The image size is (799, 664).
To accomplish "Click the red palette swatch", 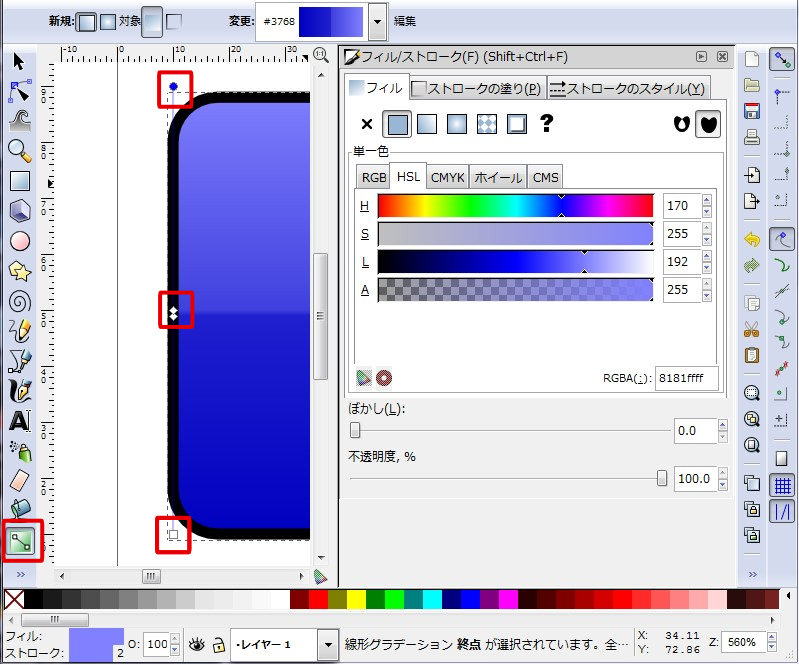I will tap(318, 599).
